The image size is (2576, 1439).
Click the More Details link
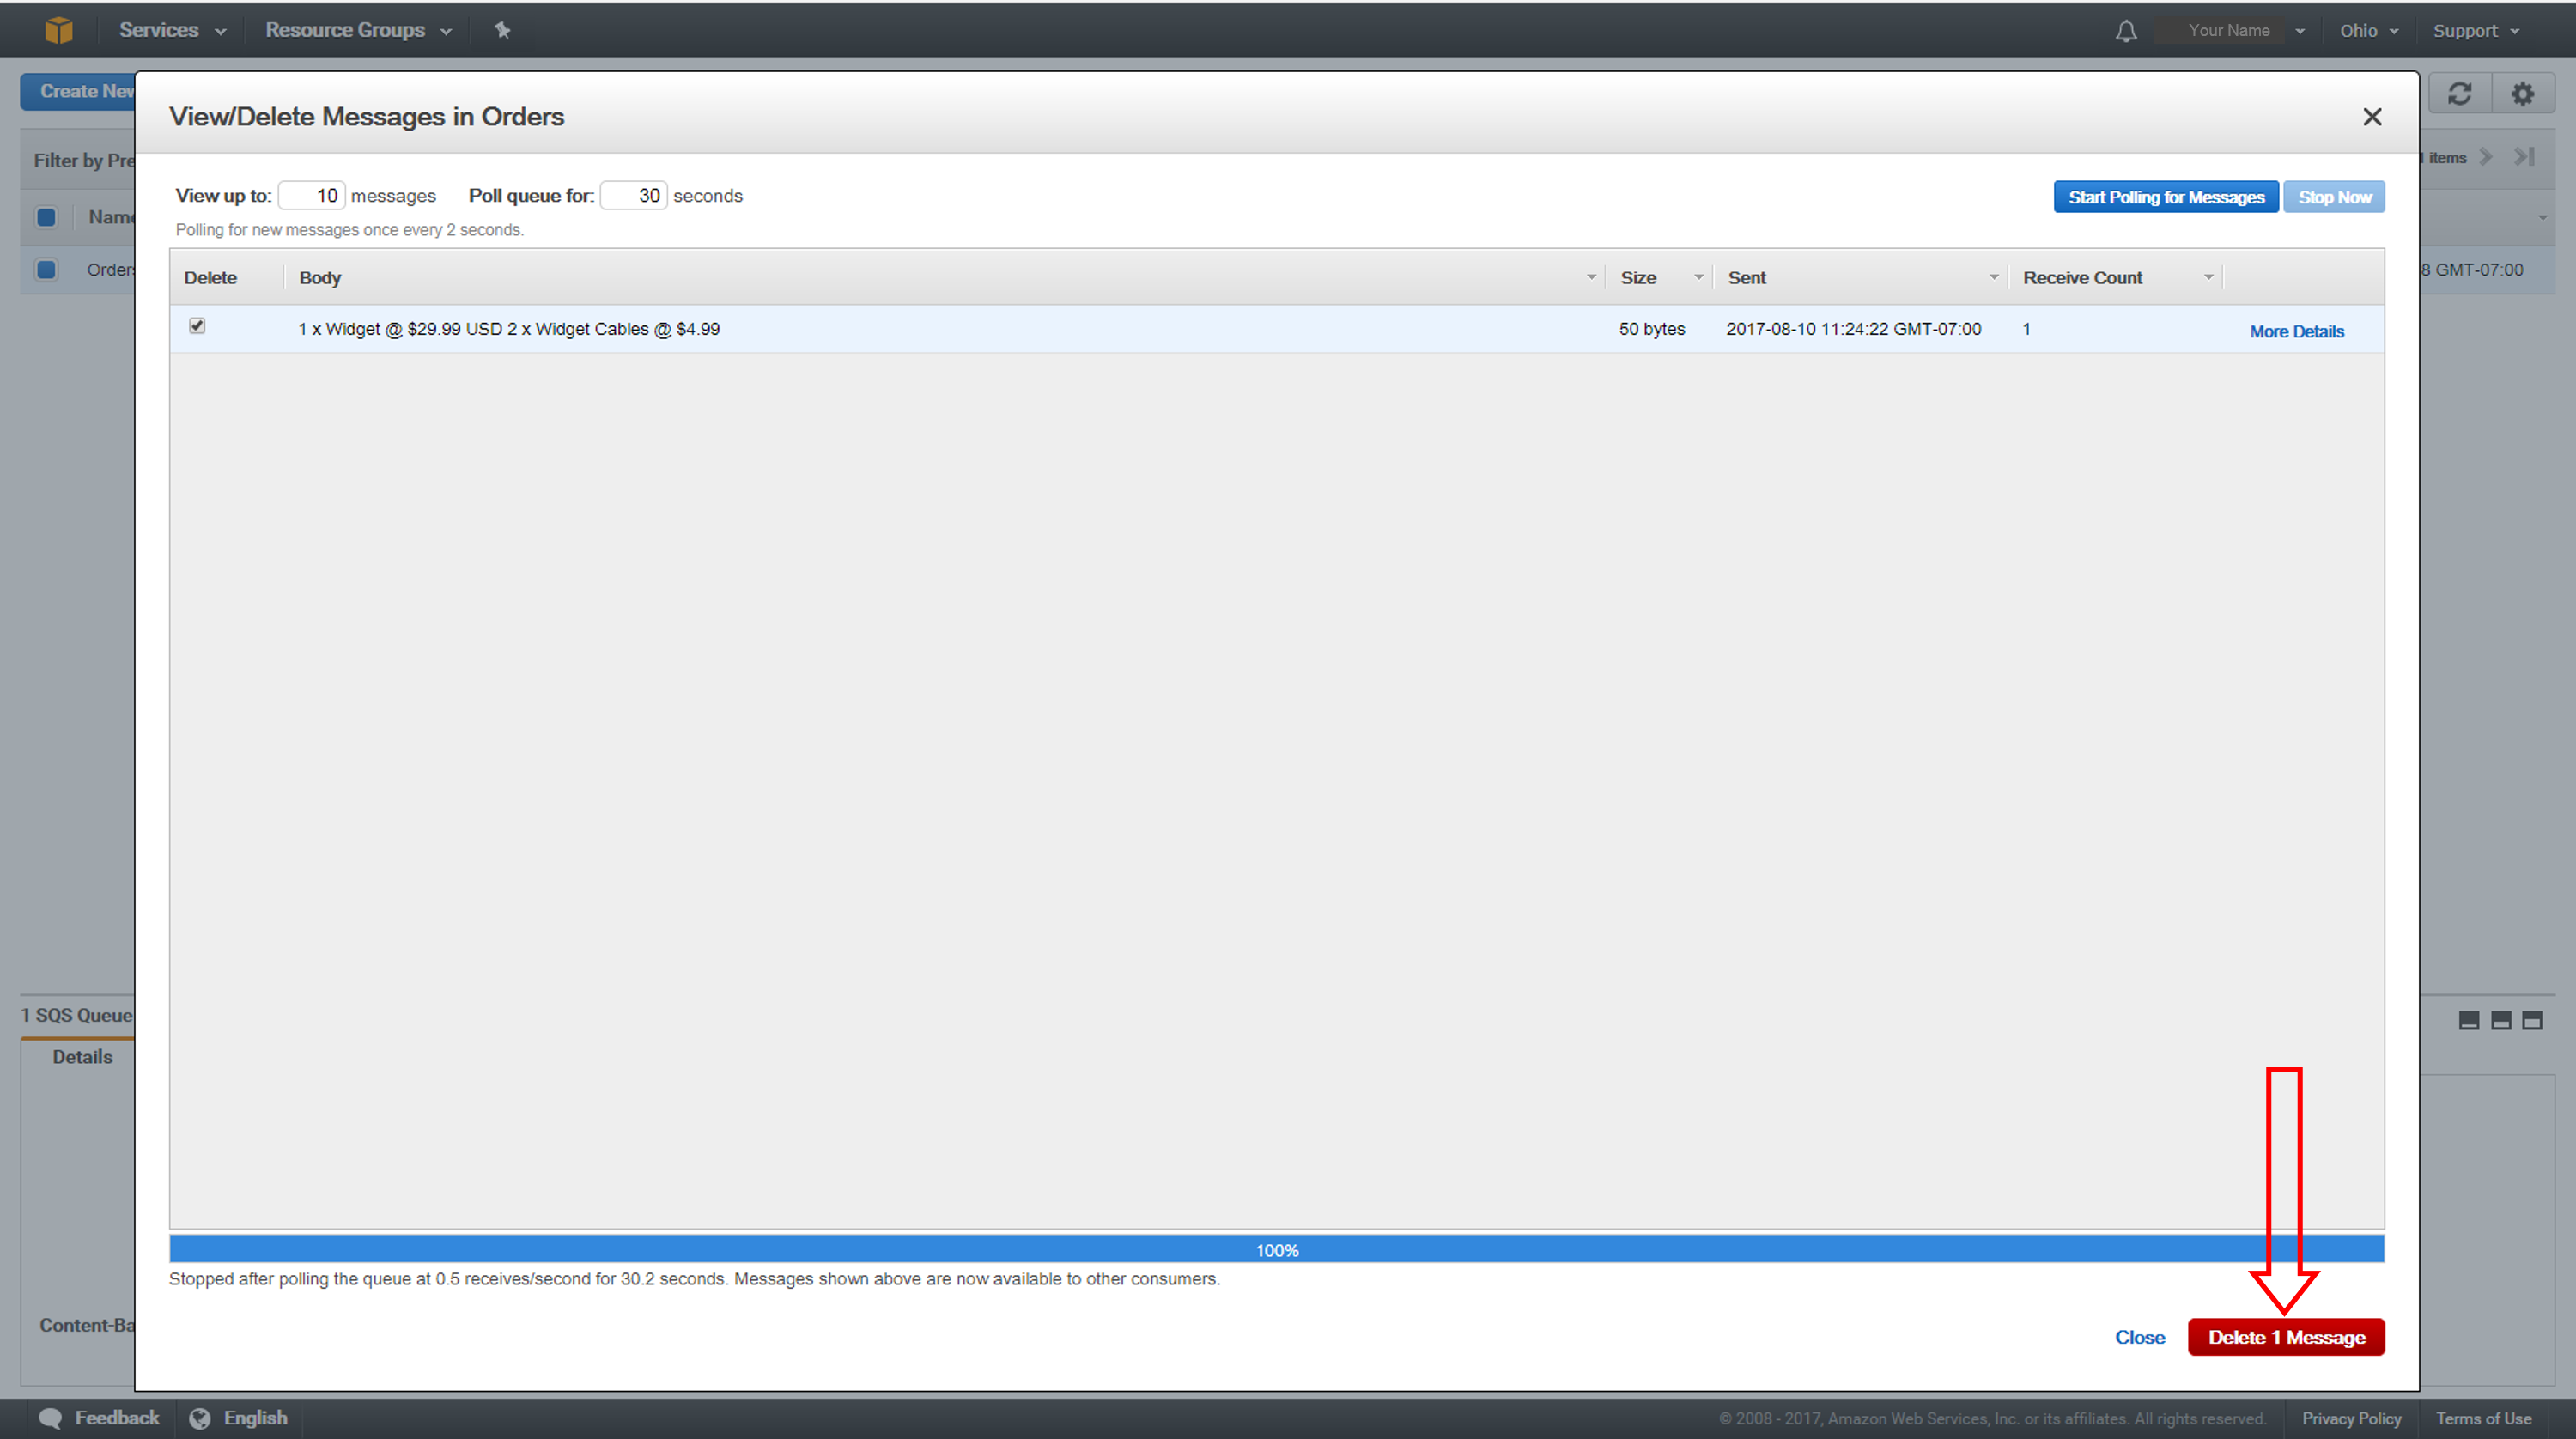tap(2294, 331)
